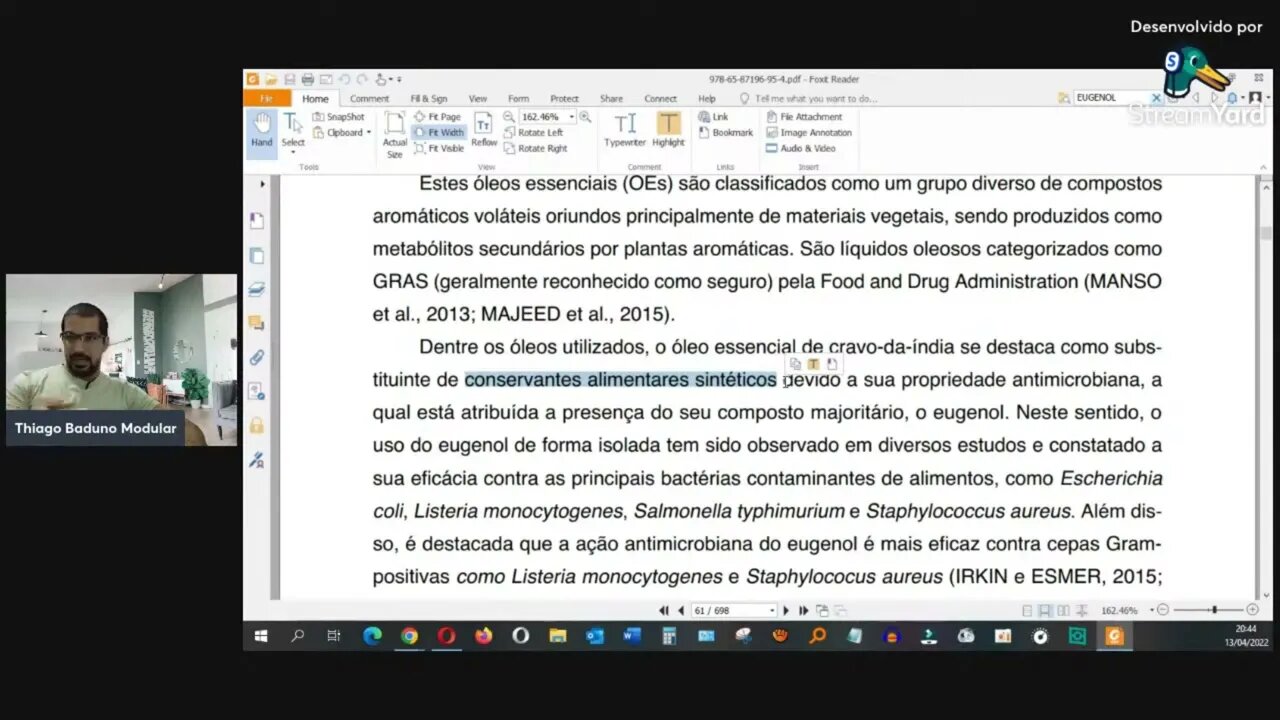
Task: Open the Help tab
Action: tap(706, 98)
